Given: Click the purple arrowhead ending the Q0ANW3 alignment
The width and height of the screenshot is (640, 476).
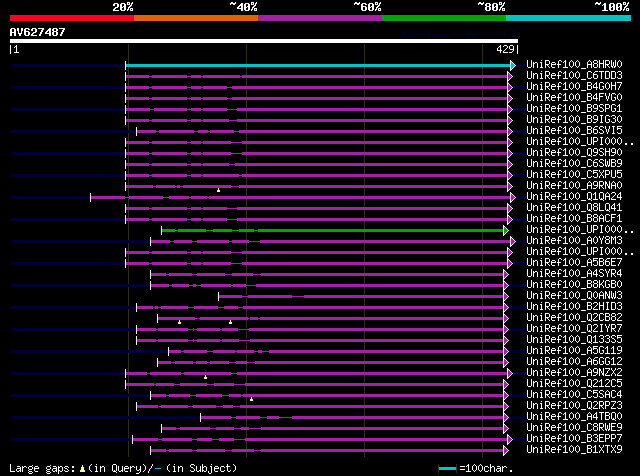Looking at the screenshot, I should tap(506, 296).
